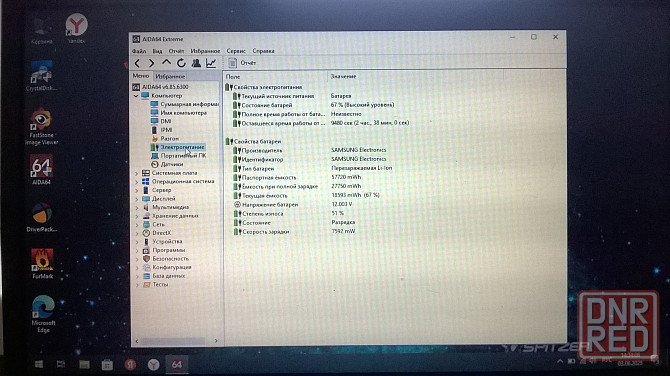Select the DMI tree item
Image resolution: width=670 pixels, height=376 pixels.
pyautogui.click(x=161, y=121)
